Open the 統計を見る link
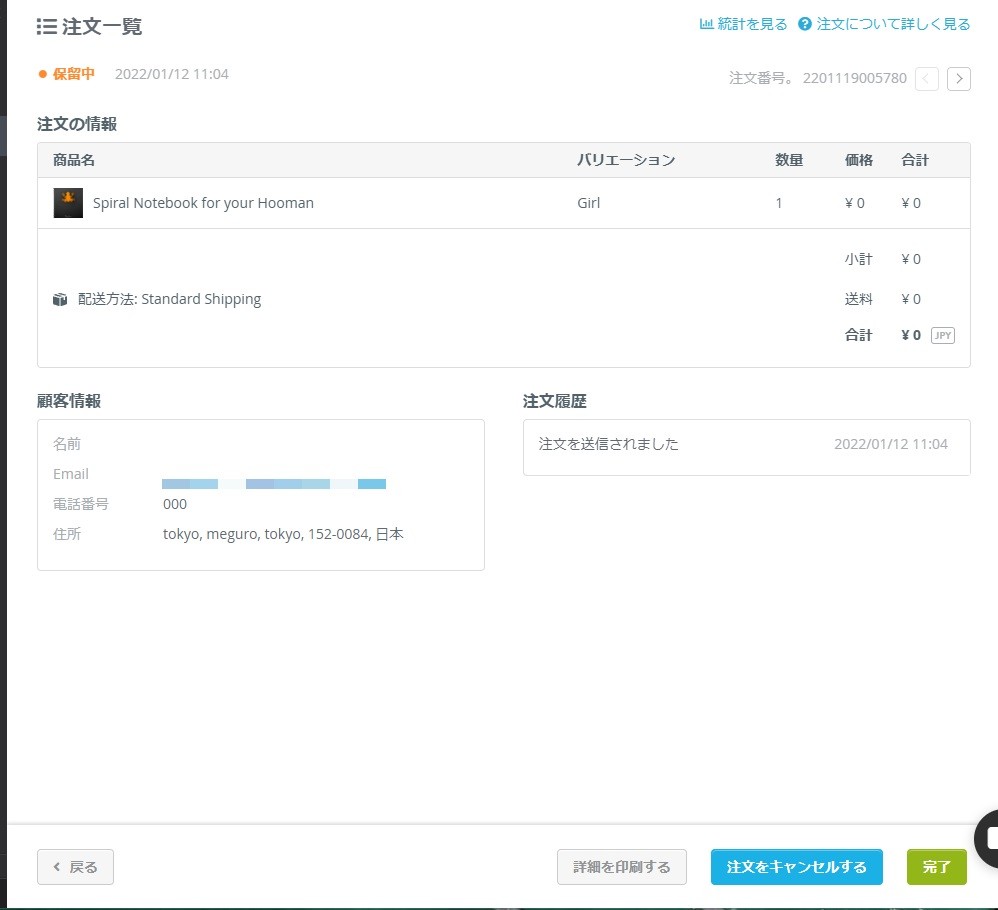 coord(752,24)
